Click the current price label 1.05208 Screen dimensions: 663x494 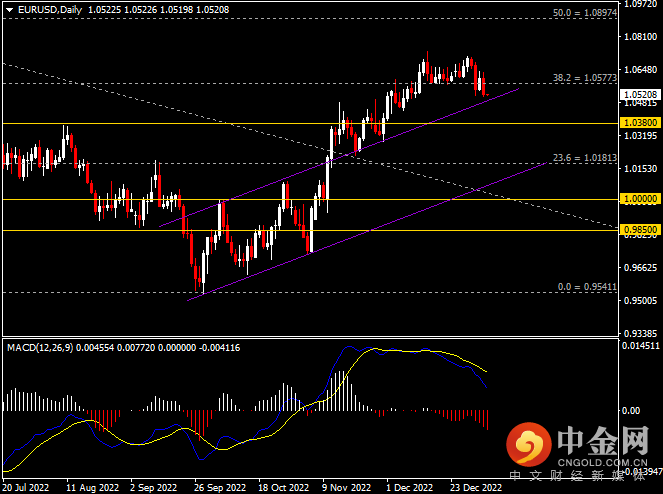tap(639, 91)
